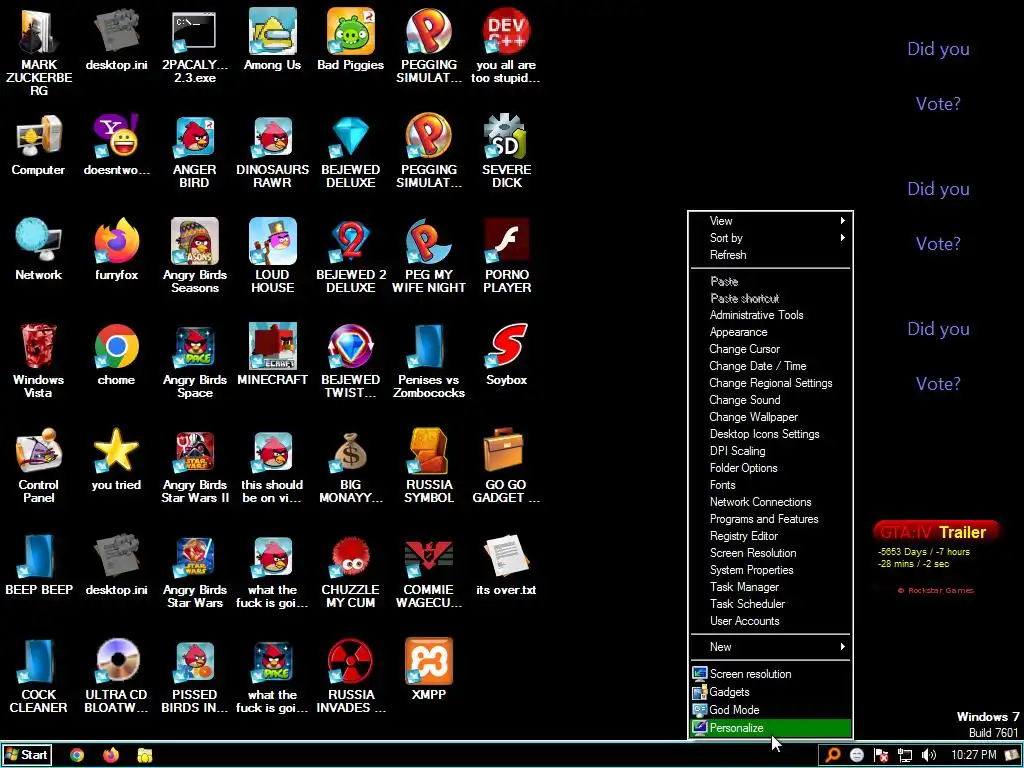
Task: Select the COCK CLEANER folder icon
Action: pos(39,661)
